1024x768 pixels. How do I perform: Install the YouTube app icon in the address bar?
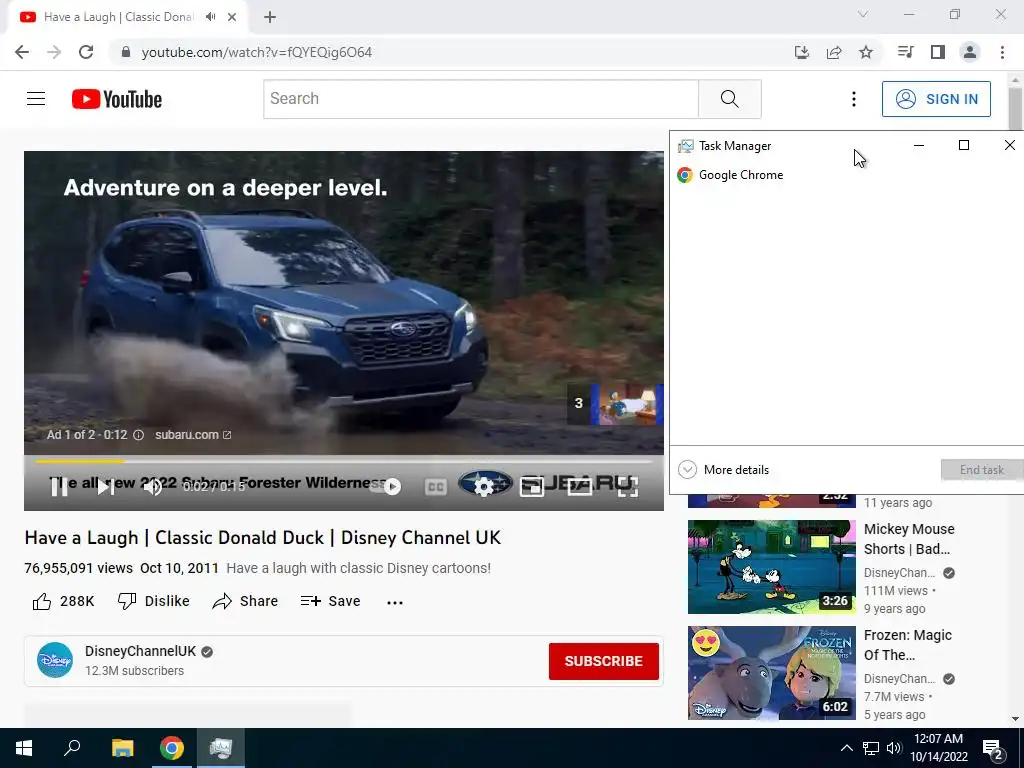802,52
